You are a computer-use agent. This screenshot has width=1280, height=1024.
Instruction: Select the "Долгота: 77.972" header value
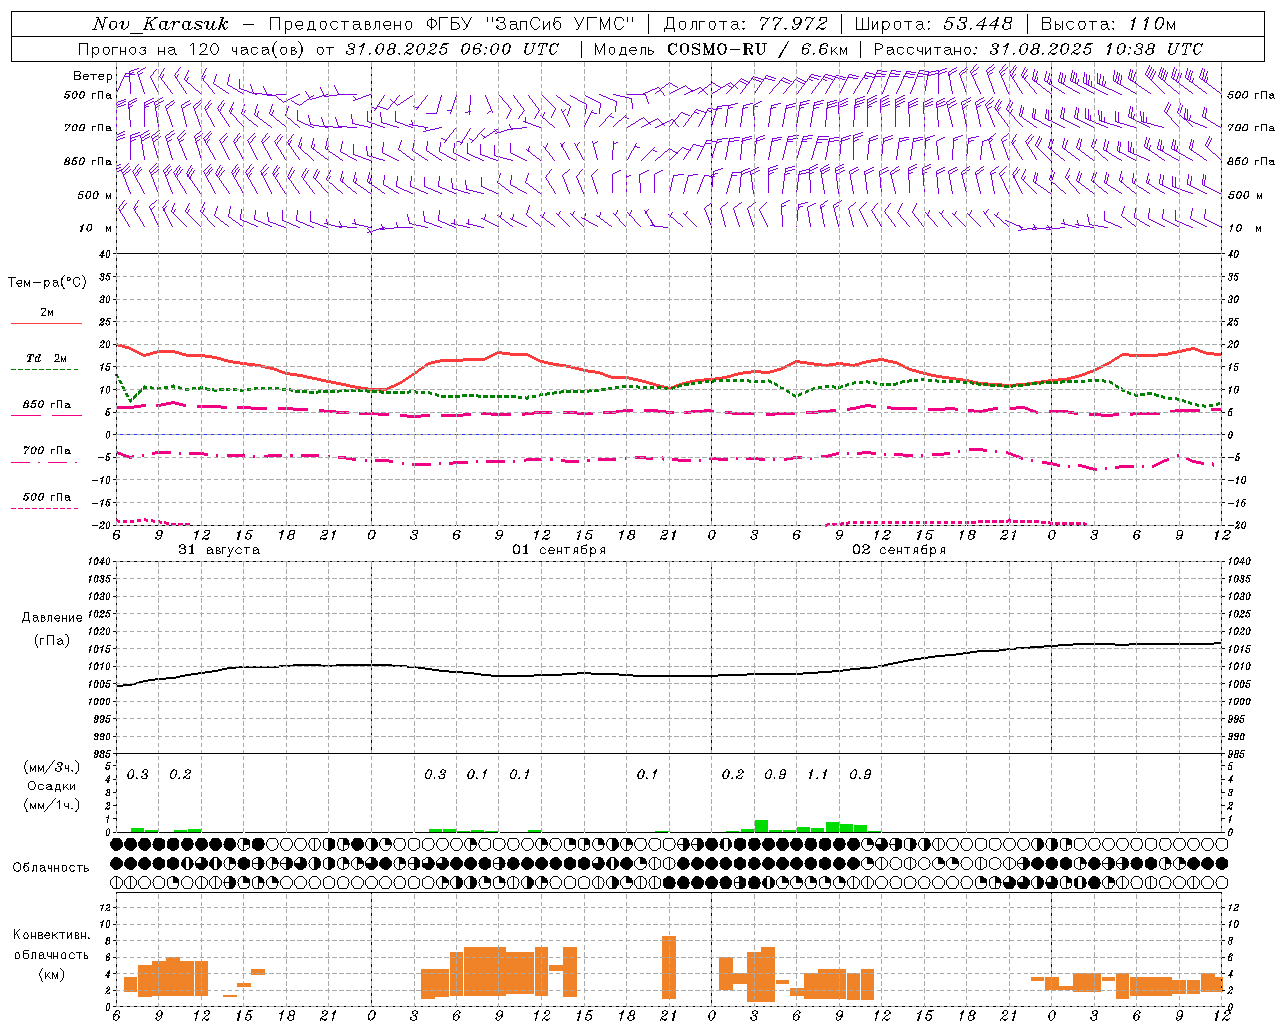(746, 24)
